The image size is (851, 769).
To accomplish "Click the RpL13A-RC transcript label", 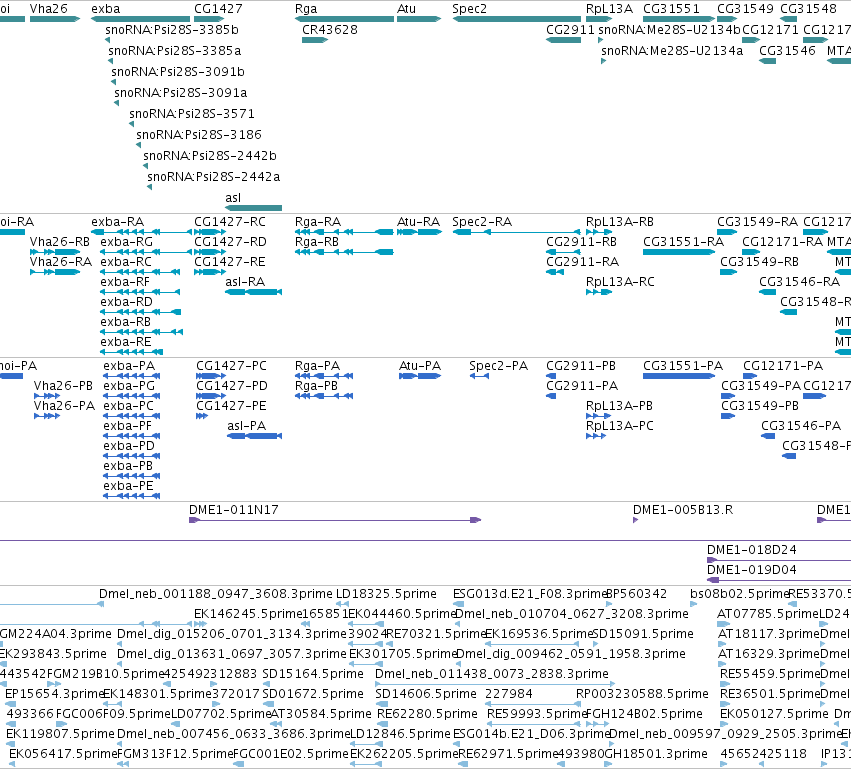I will (x=620, y=282).
